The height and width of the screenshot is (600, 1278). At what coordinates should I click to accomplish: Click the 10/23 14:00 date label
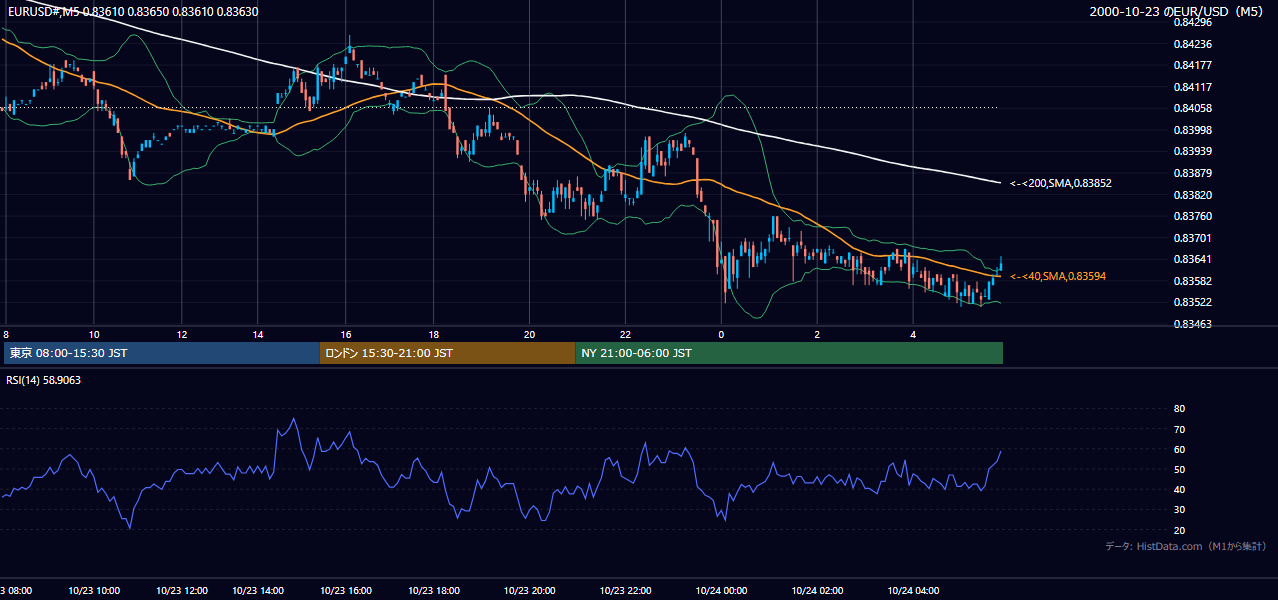(x=257, y=591)
